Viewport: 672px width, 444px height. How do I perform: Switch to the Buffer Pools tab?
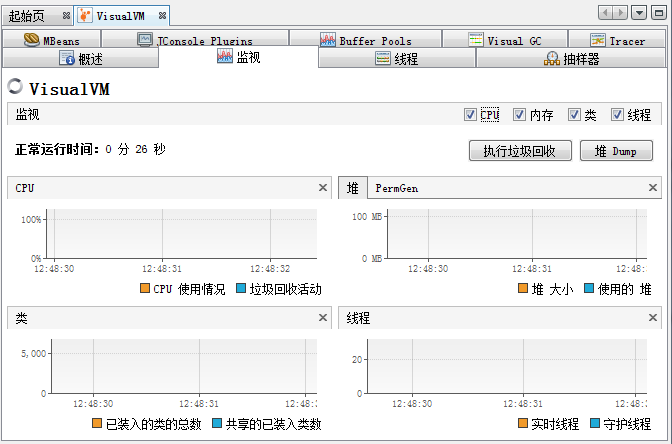pos(366,39)
